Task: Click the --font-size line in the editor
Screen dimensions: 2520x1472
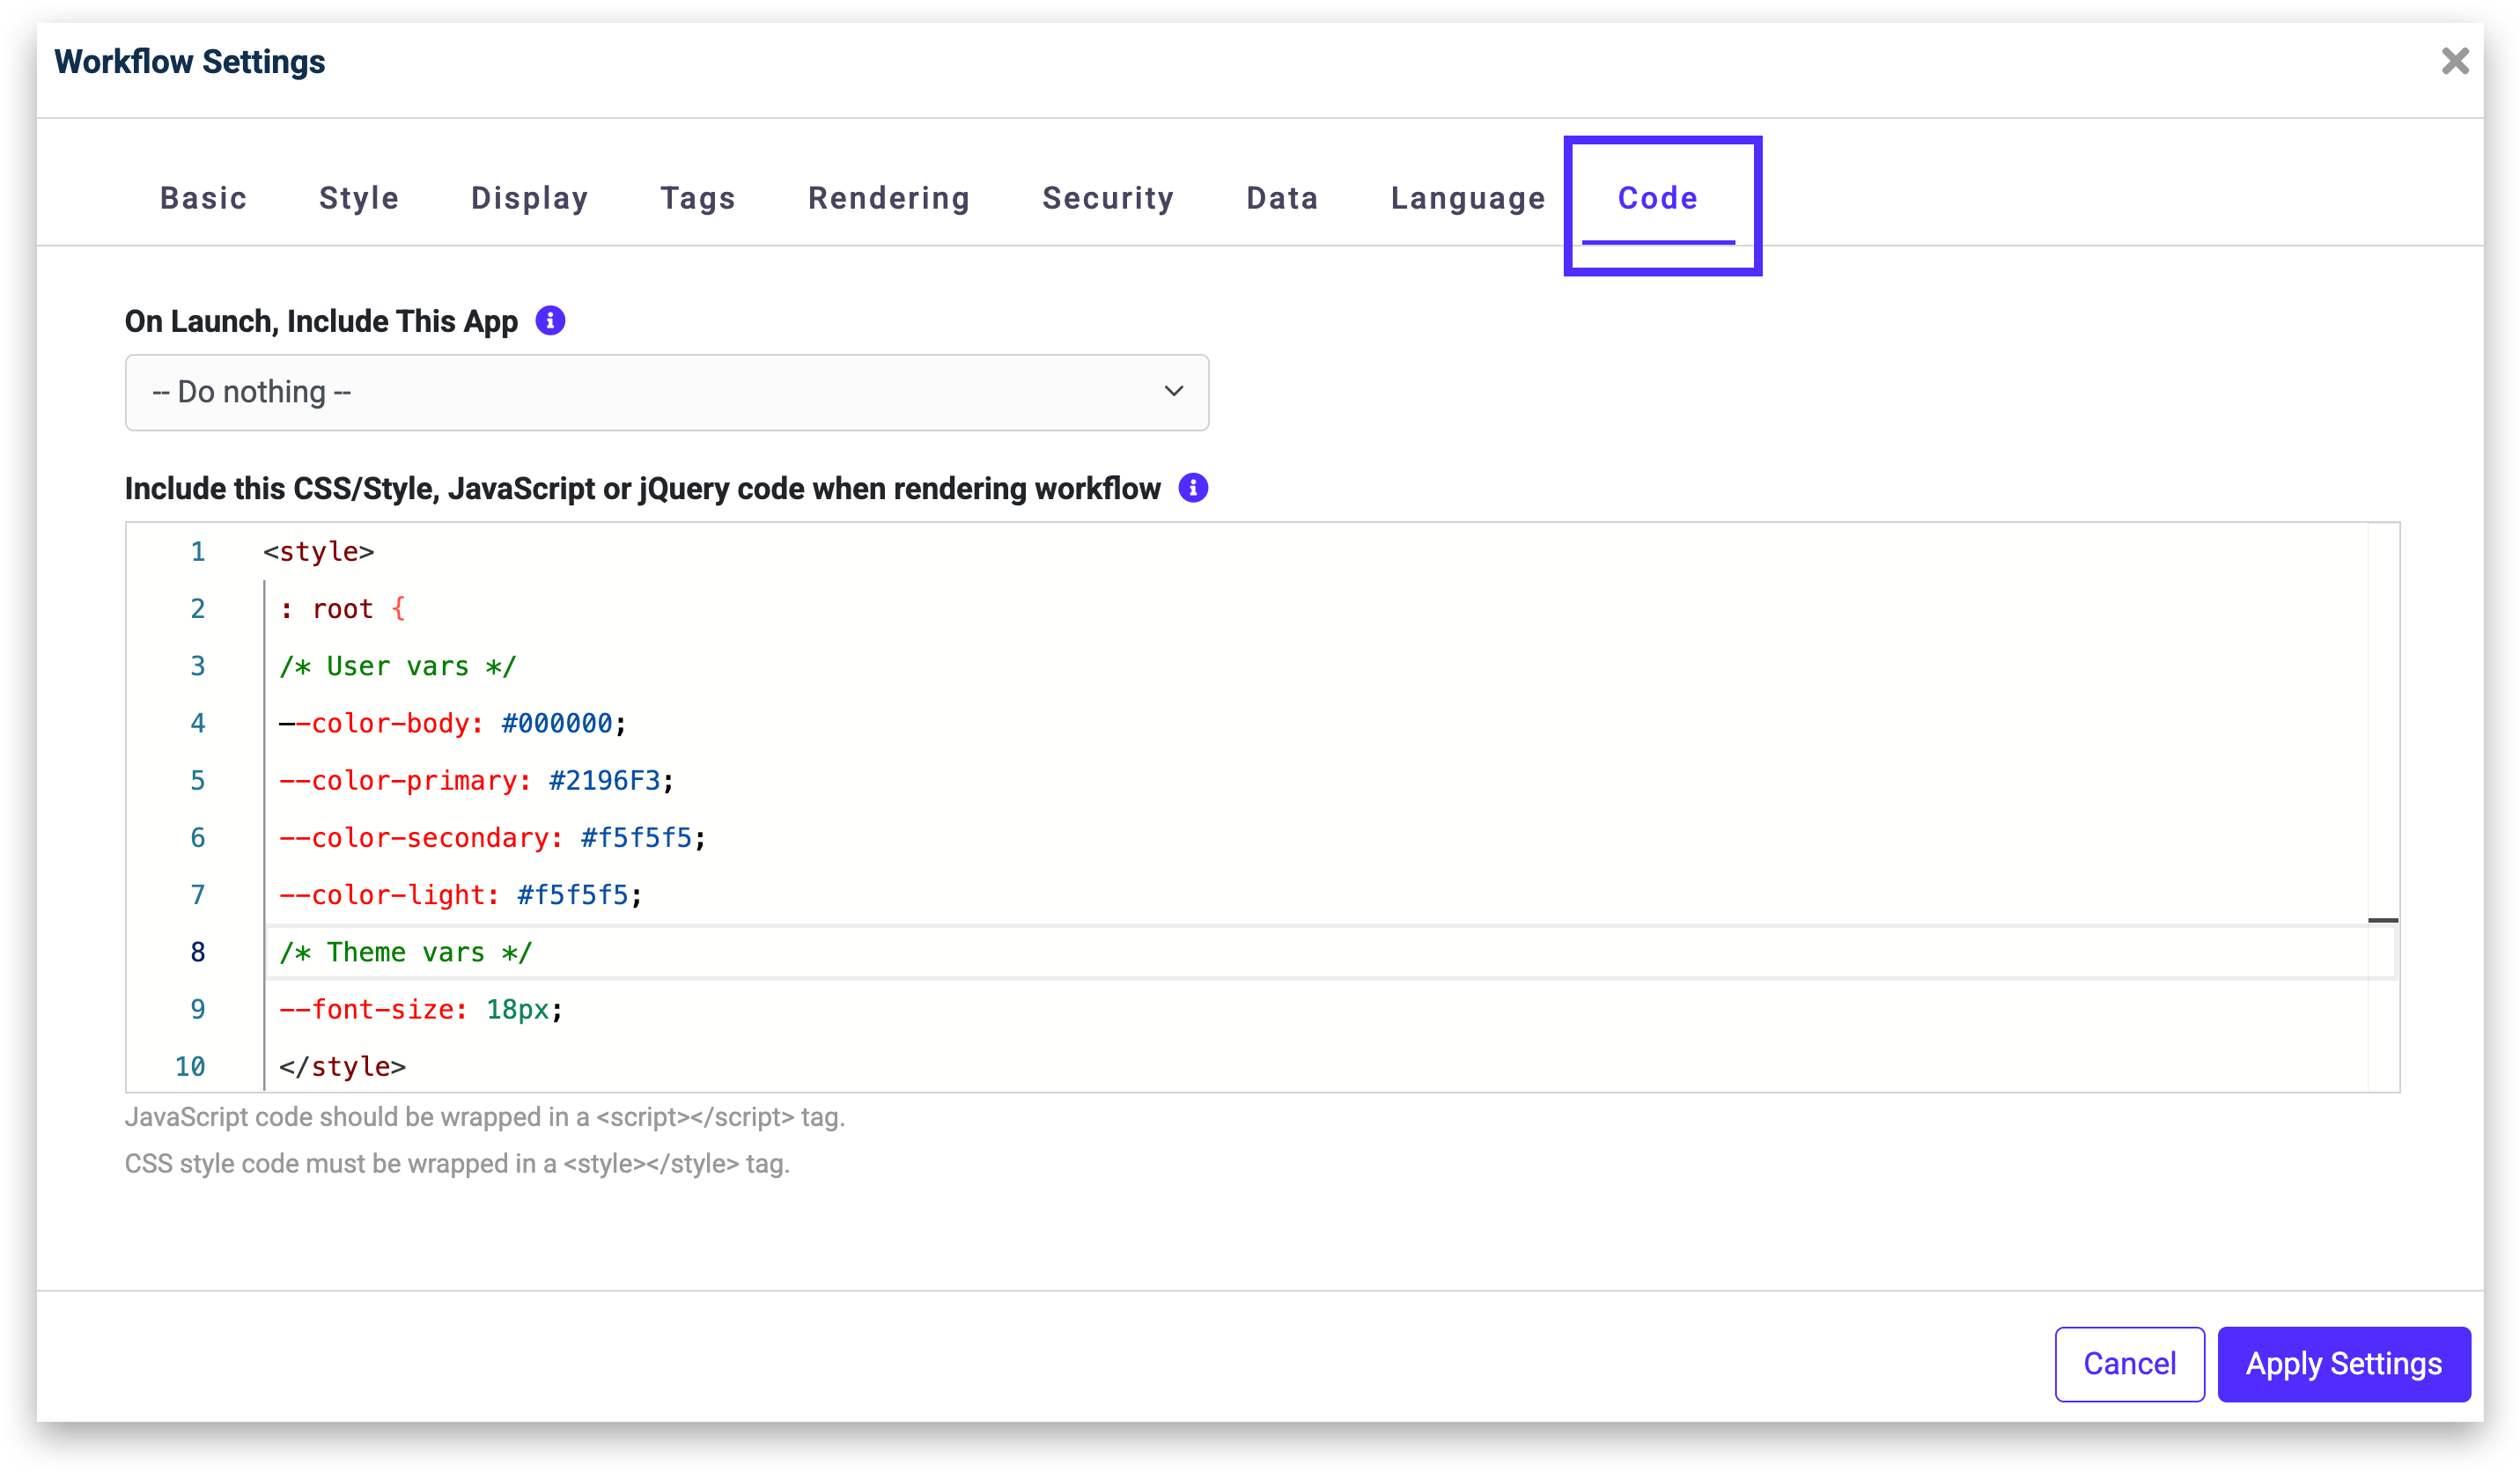Action: click(x=420, y=1009)
